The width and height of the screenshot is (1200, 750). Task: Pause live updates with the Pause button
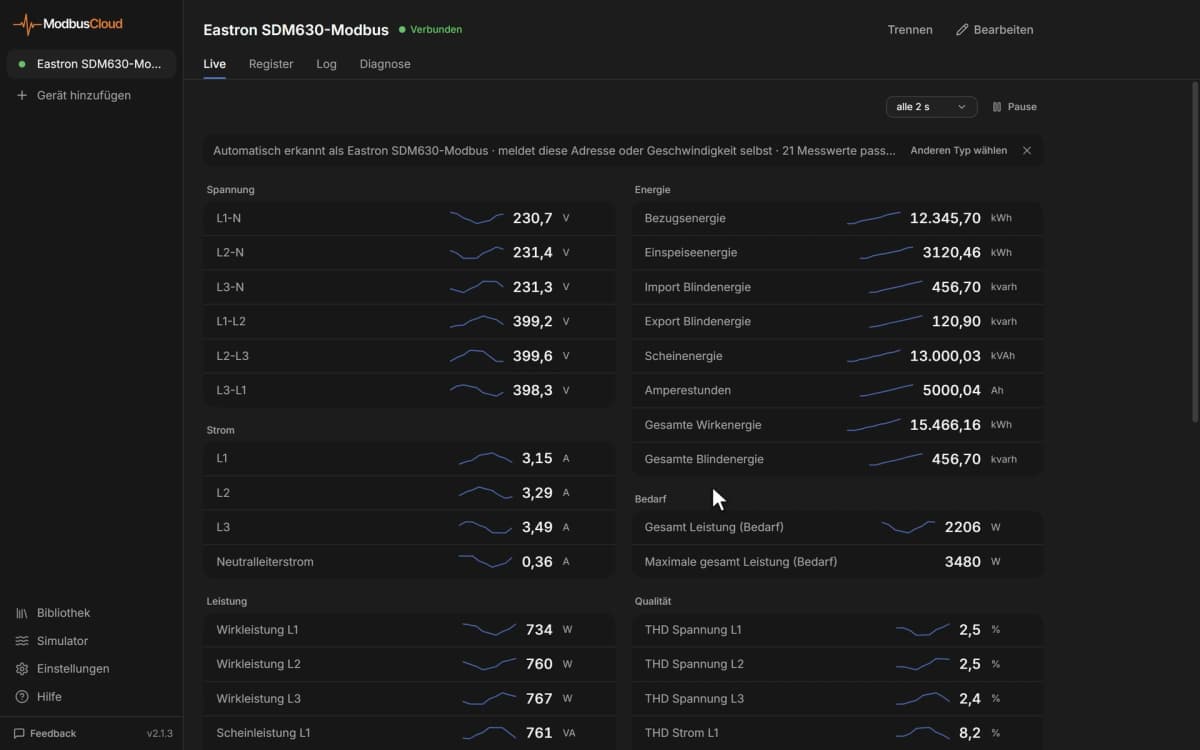coord(1014,107)
